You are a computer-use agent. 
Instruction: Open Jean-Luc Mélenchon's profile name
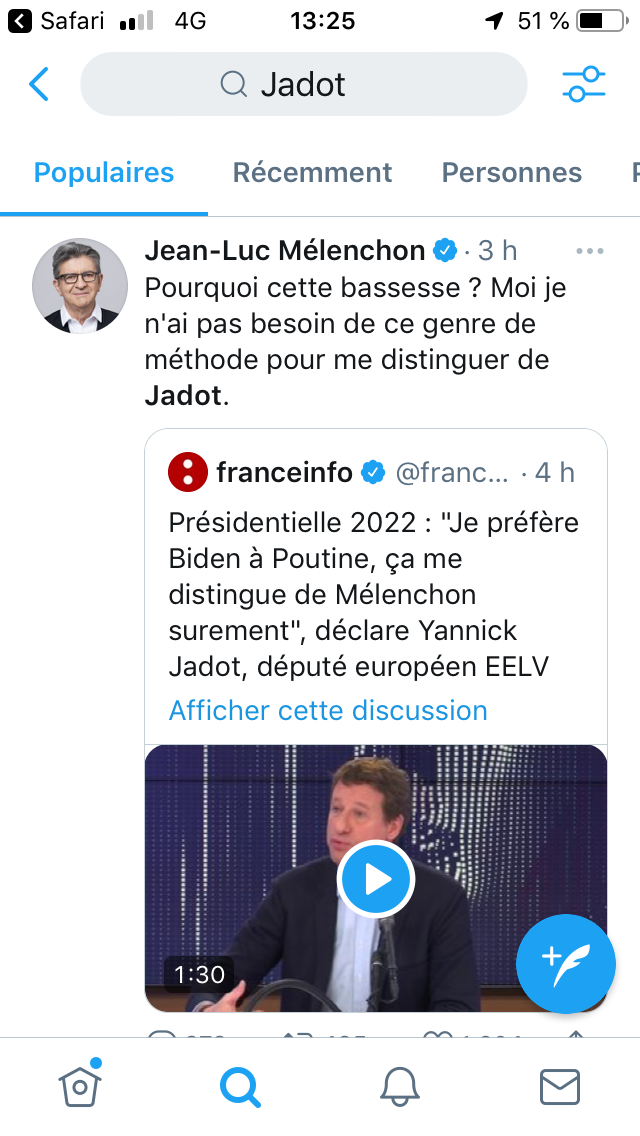click(285, 250)
